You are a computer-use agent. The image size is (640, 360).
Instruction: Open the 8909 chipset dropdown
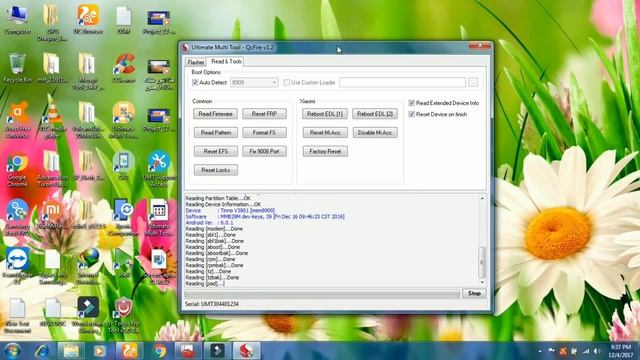coord(254,82)
